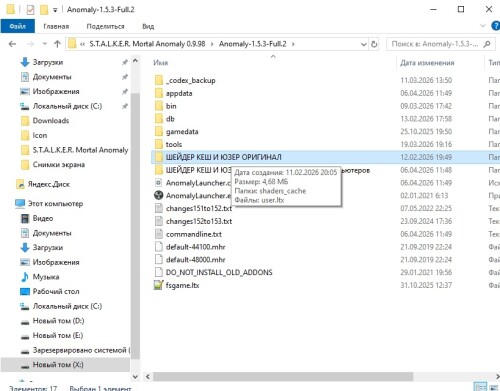Select the AnomalyLauncher config file icon
Viewport: 500px width, 391px height.
pos(159,183)
